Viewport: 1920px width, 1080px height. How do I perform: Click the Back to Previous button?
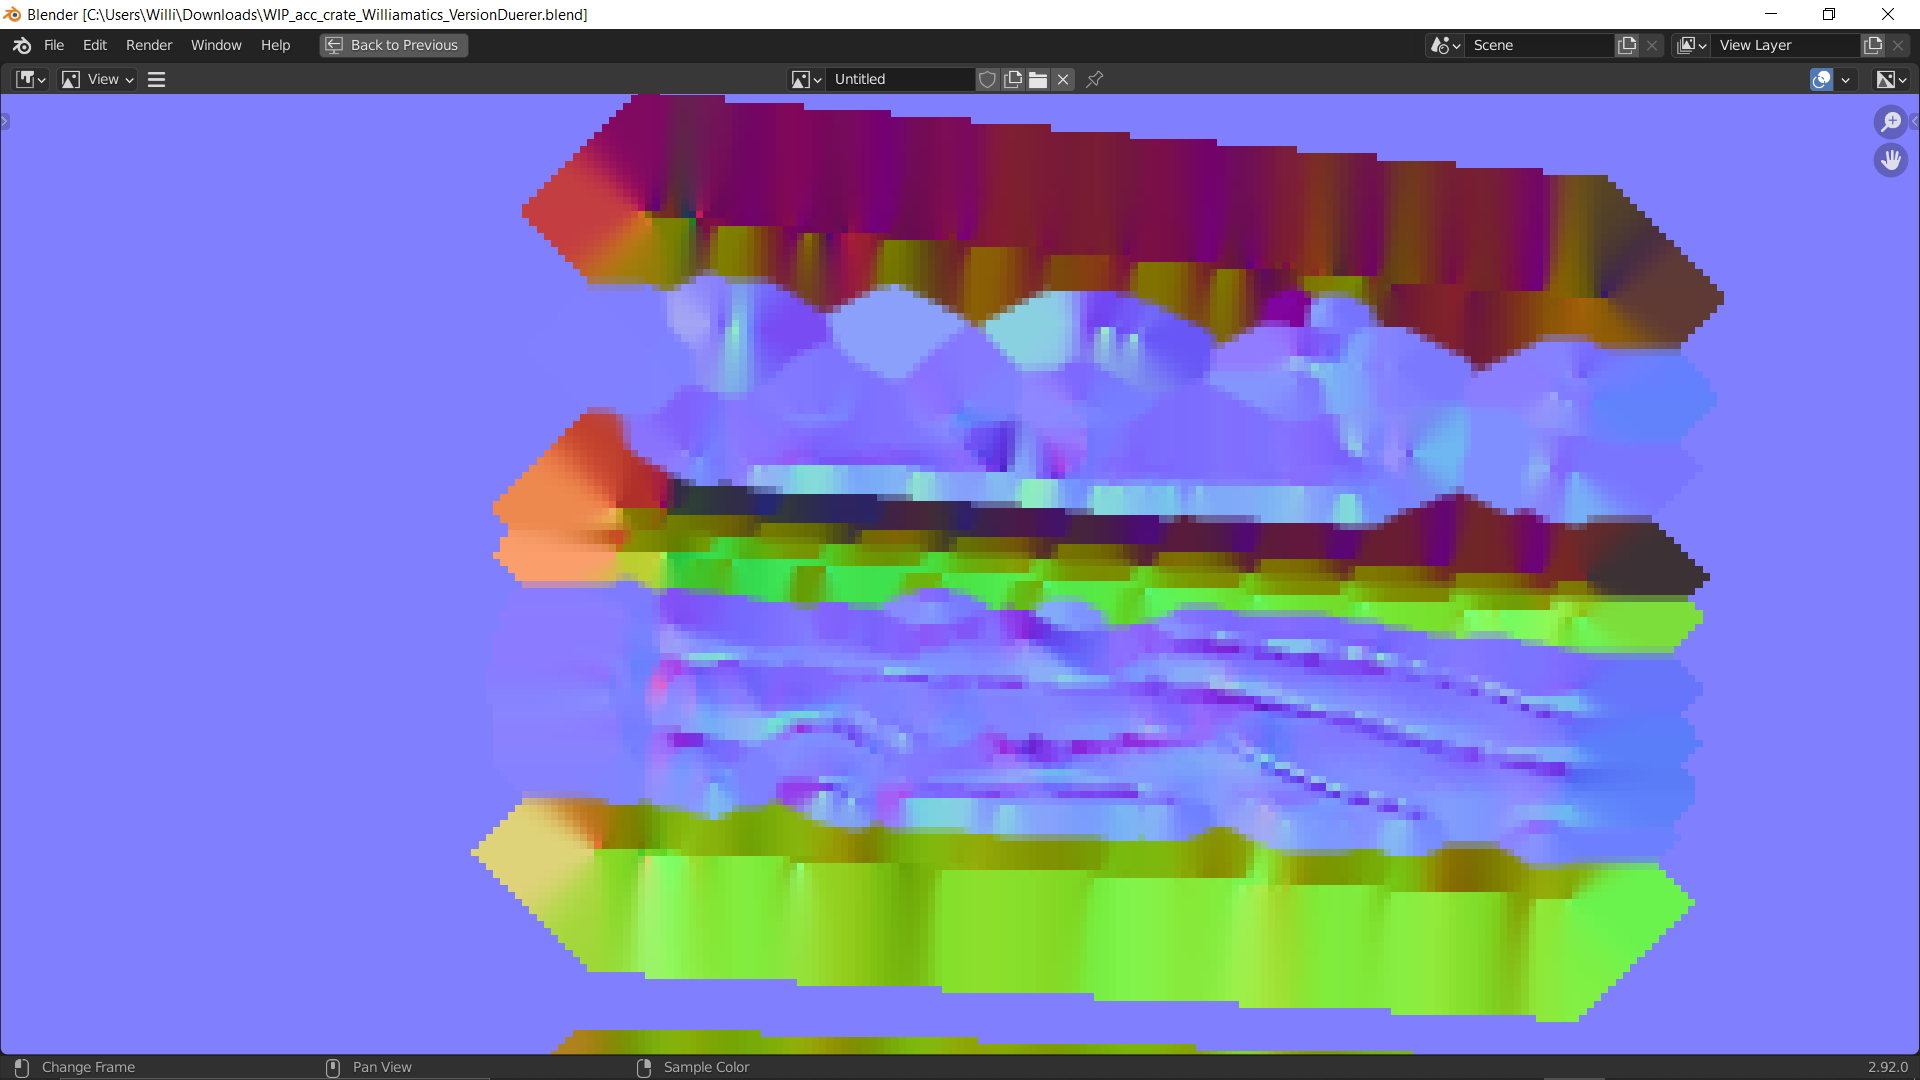(x=394, y=45)
